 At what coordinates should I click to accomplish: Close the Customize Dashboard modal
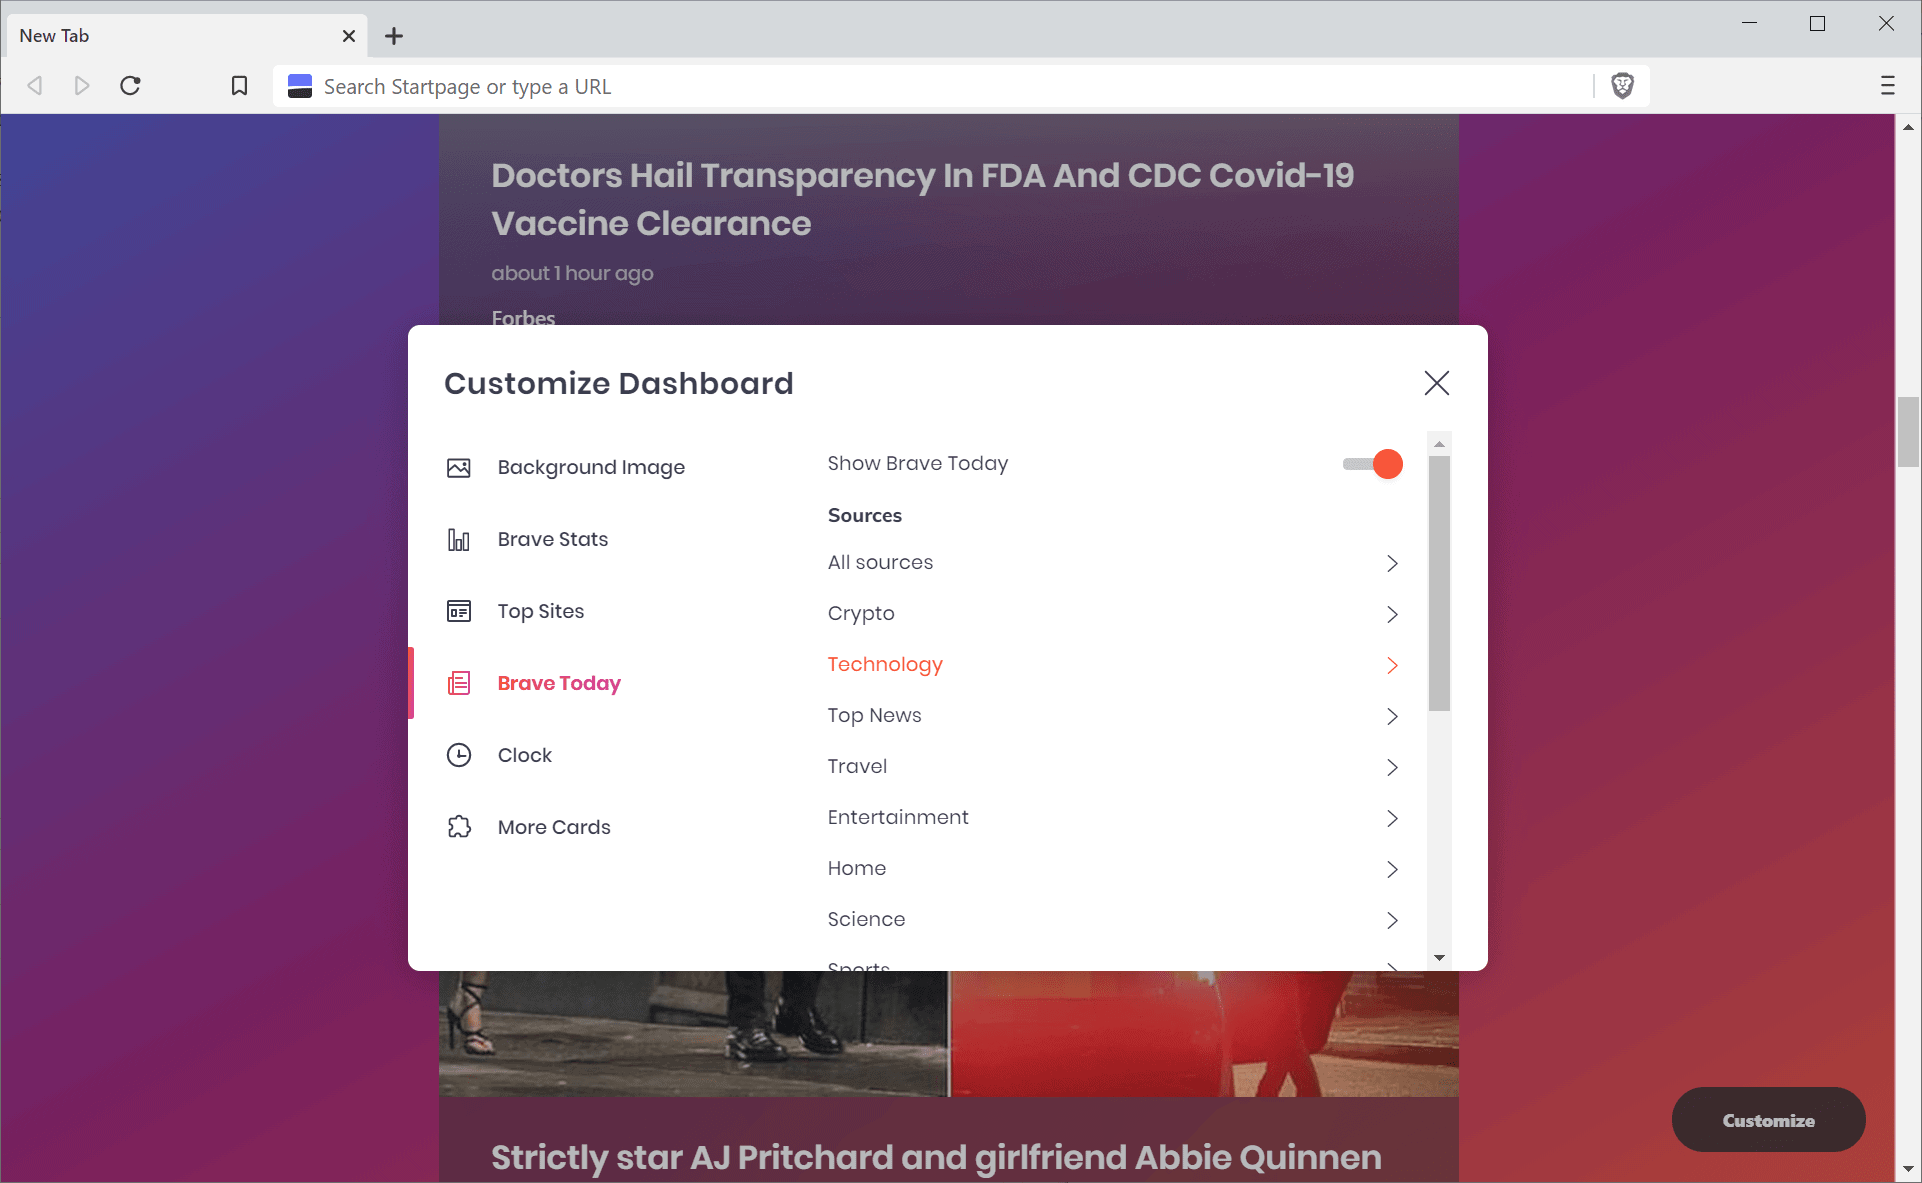1437,383
